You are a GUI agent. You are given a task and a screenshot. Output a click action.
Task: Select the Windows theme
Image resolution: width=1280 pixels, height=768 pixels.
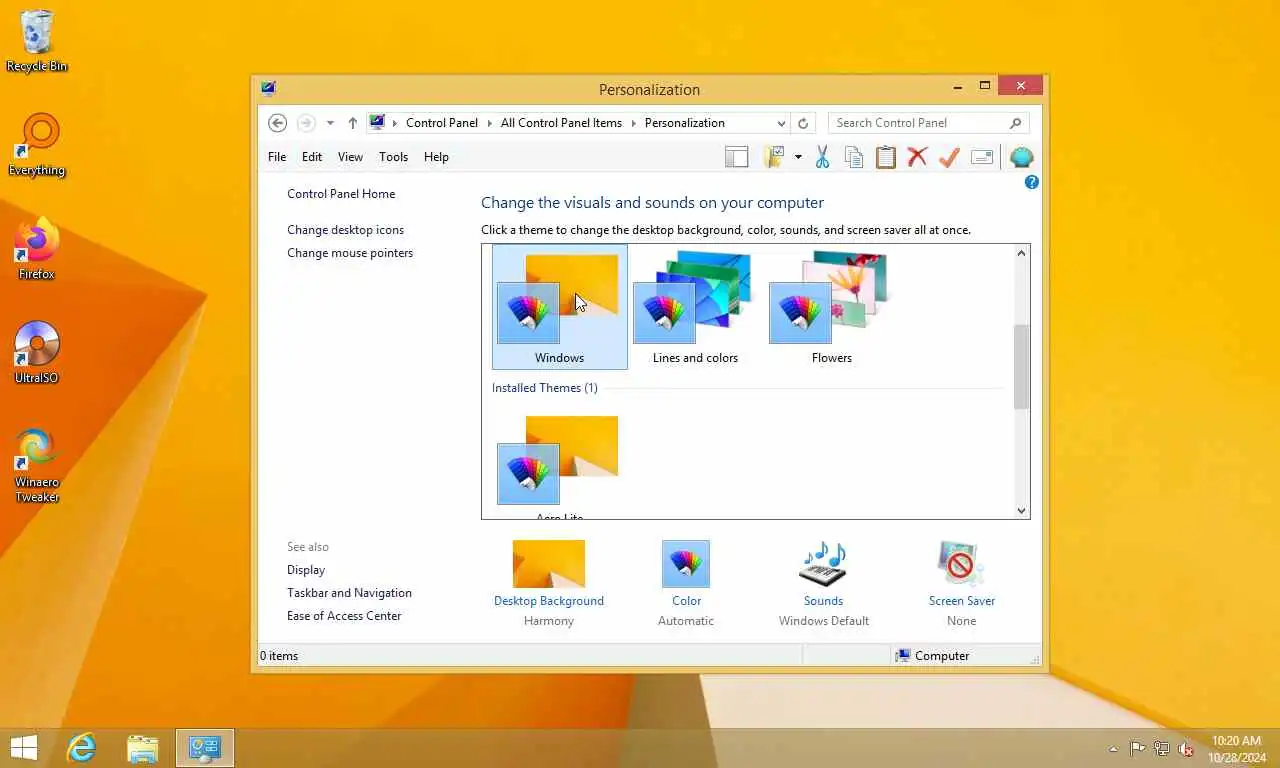point(560,307)
